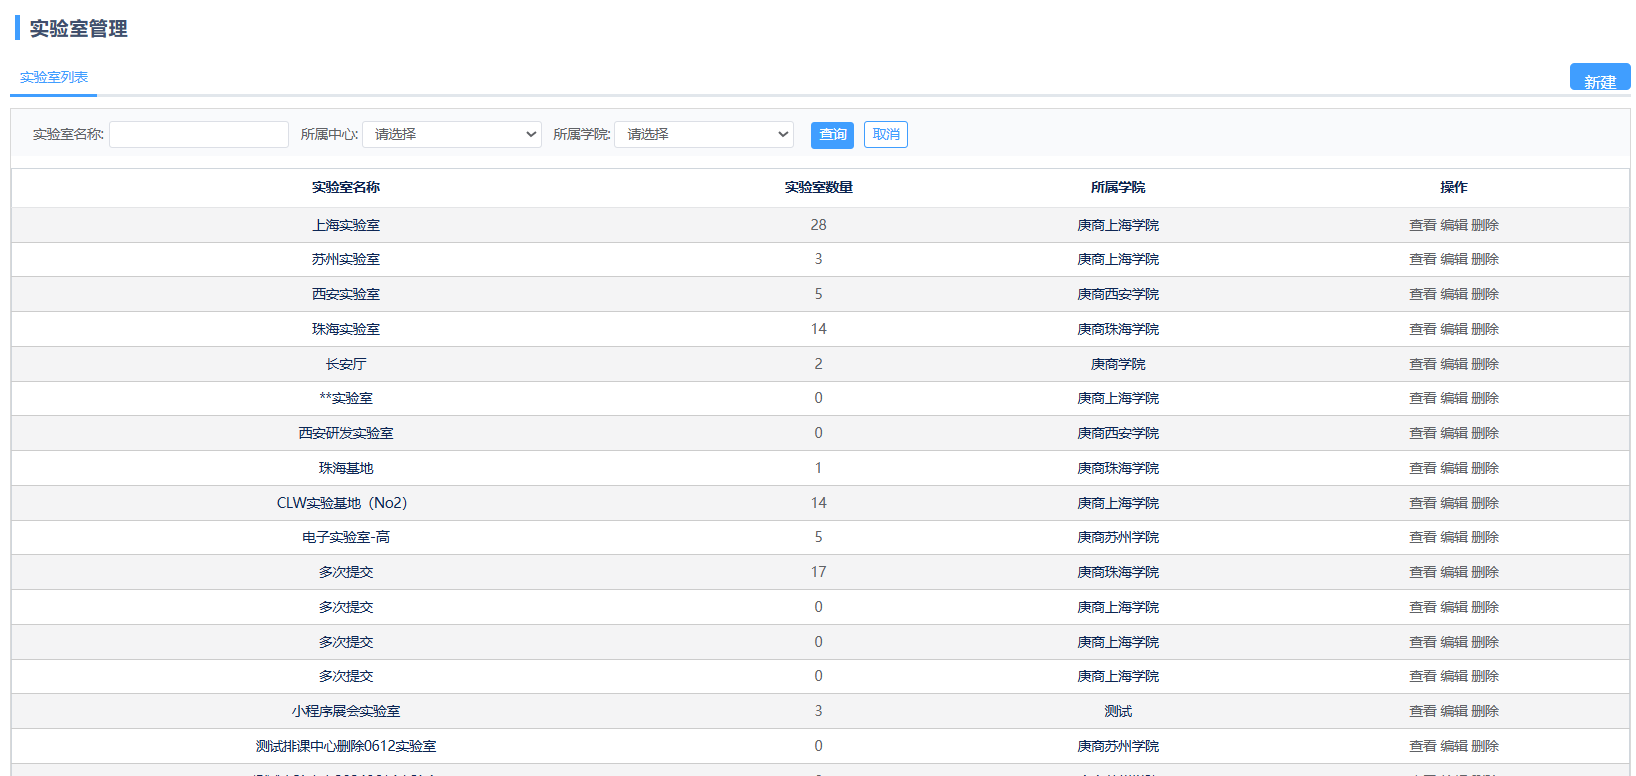
Task: Choose 删除 for 苏州实验室
Action: tap(1485, 259)
